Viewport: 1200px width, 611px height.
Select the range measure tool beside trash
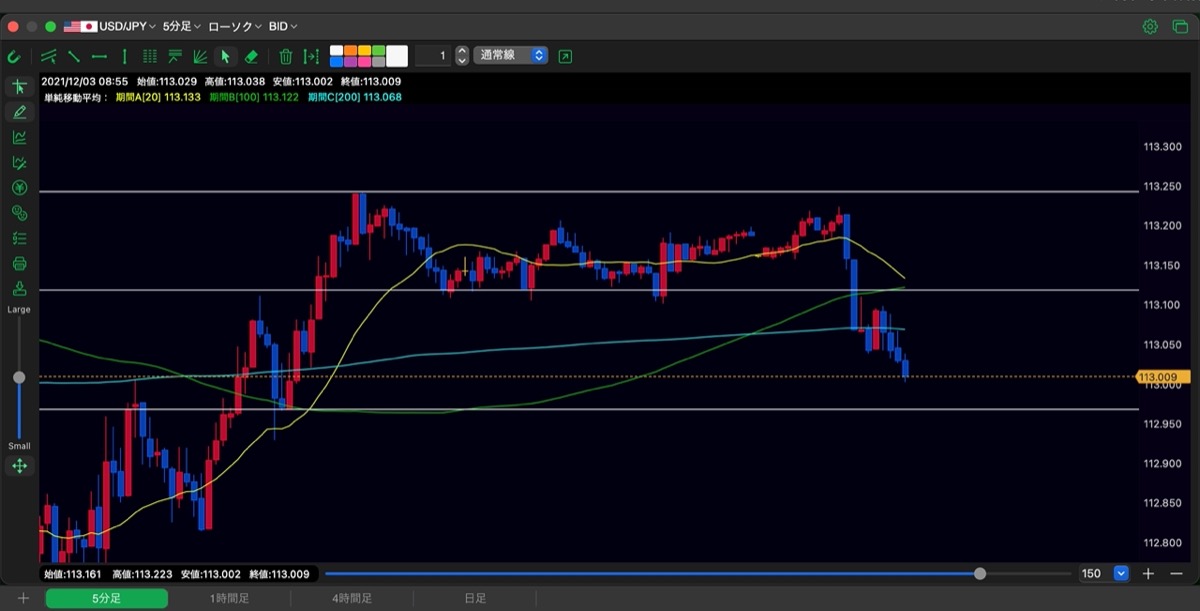pyautogui.click(x=311, y=56)
